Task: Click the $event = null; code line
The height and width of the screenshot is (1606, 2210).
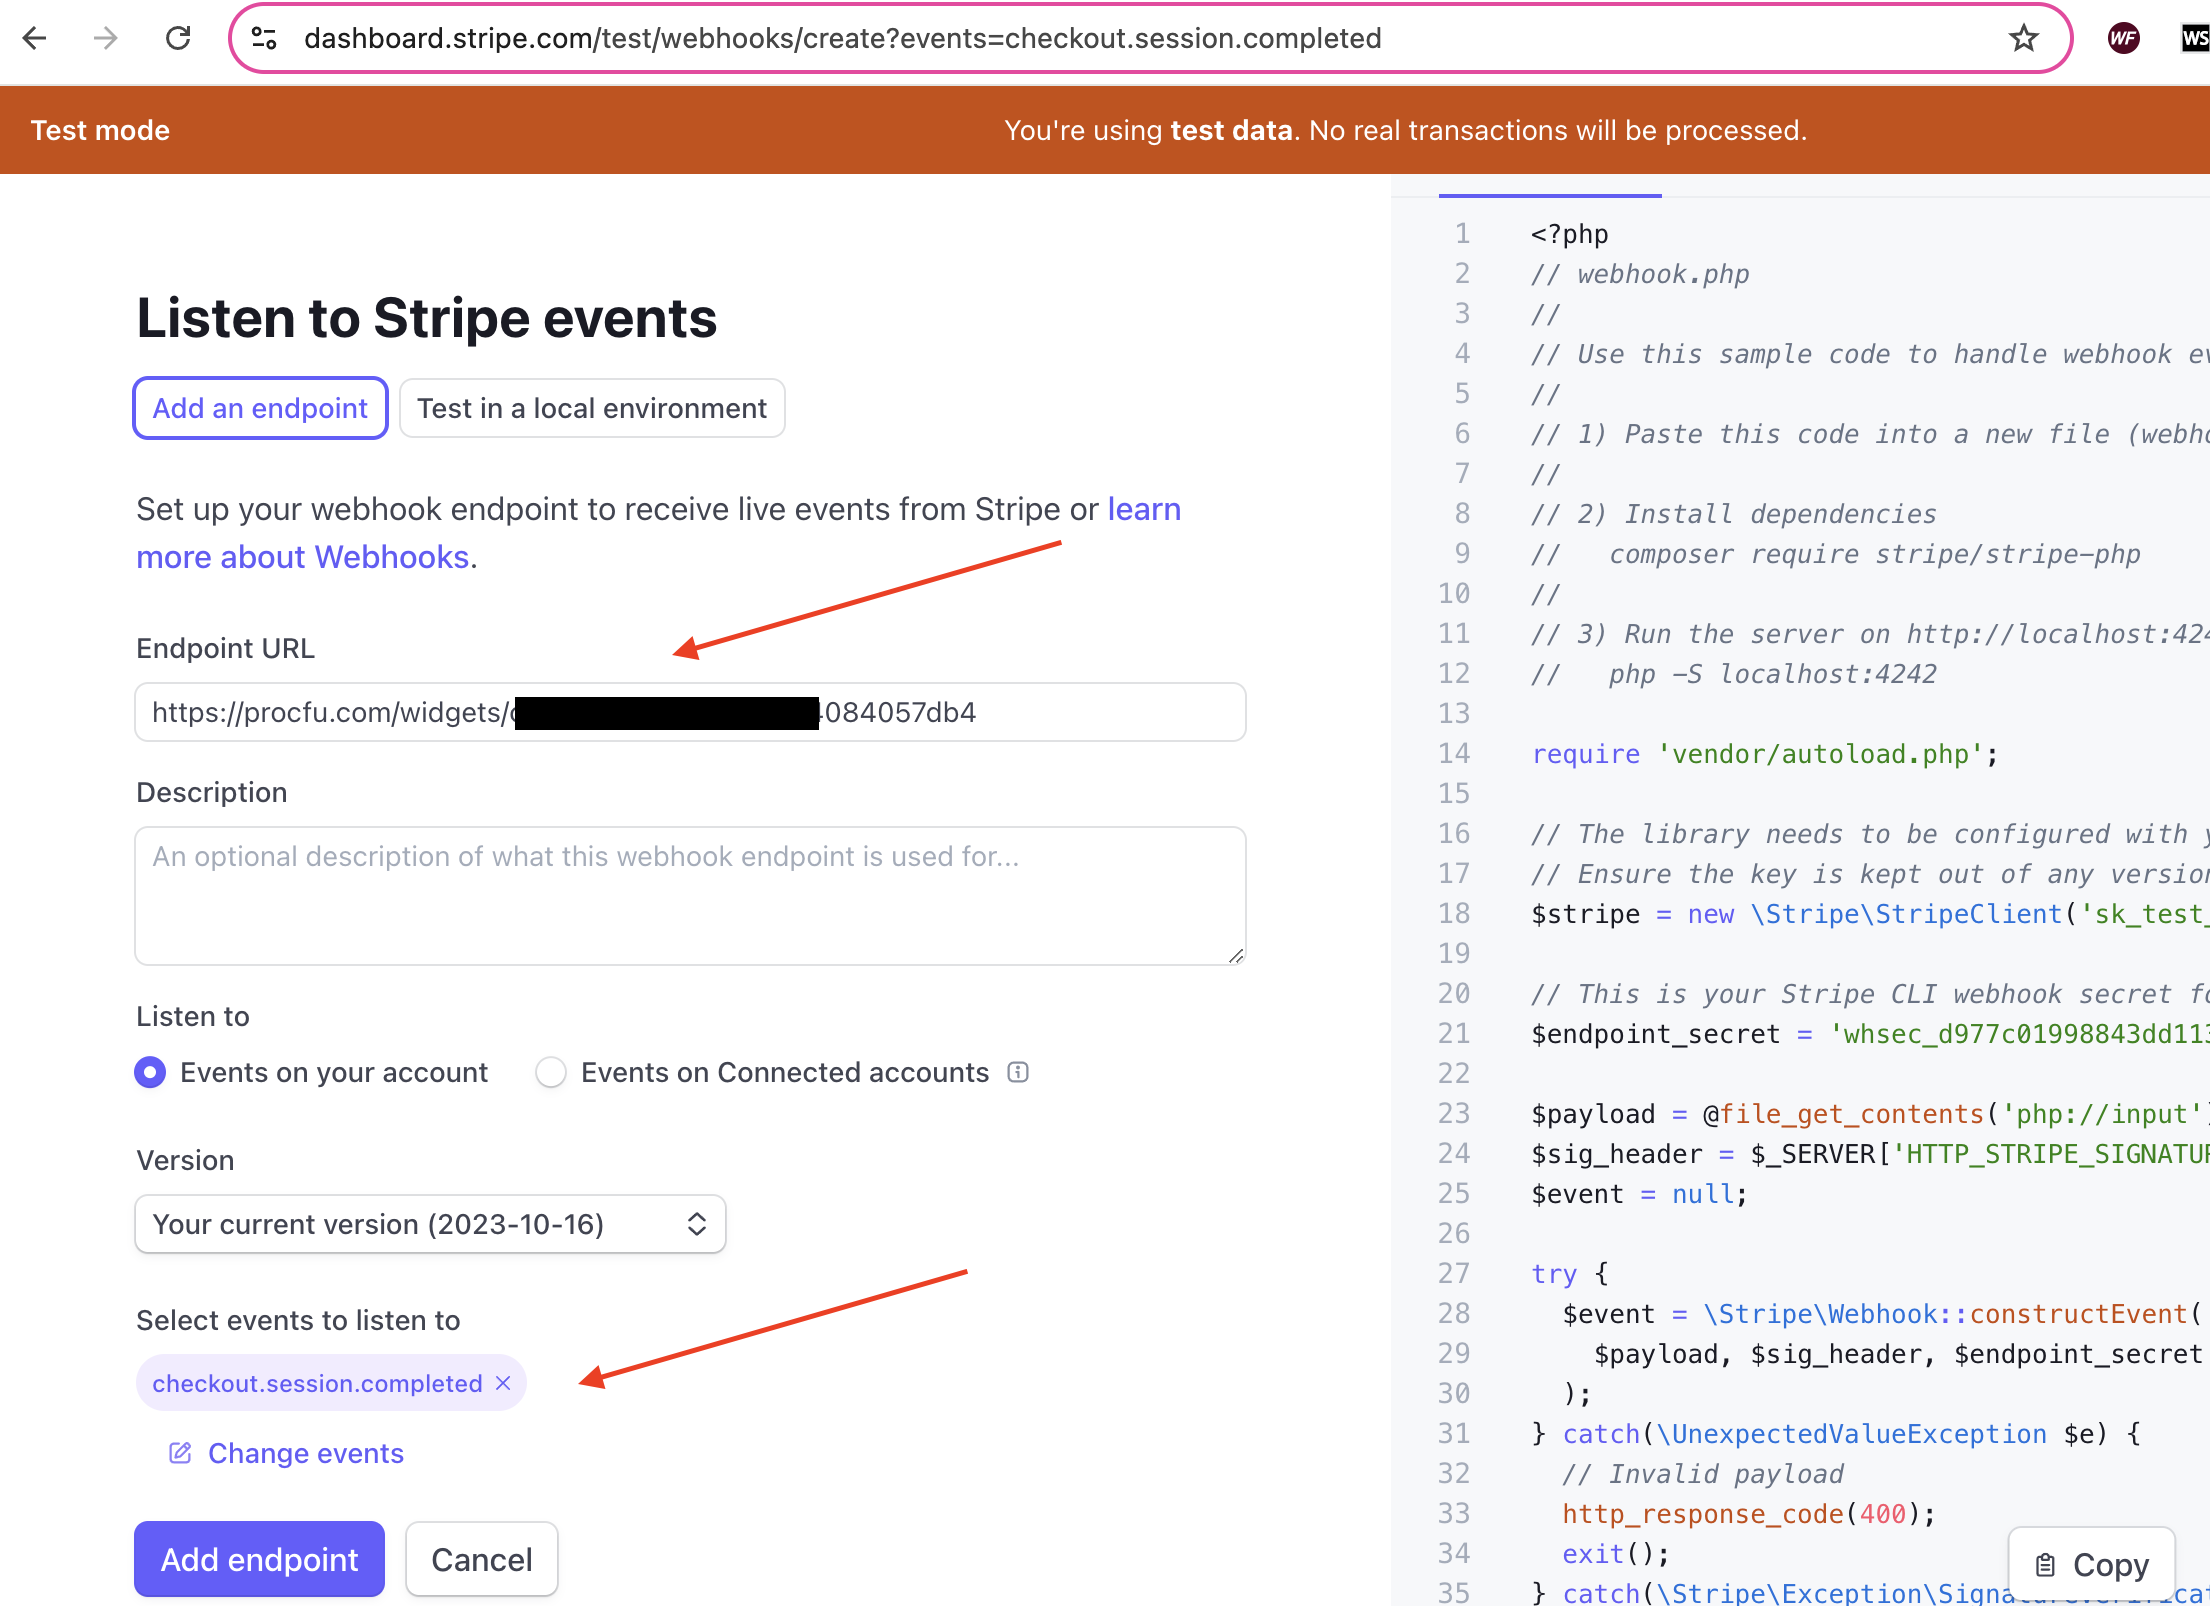Action: (1639, 1194)
